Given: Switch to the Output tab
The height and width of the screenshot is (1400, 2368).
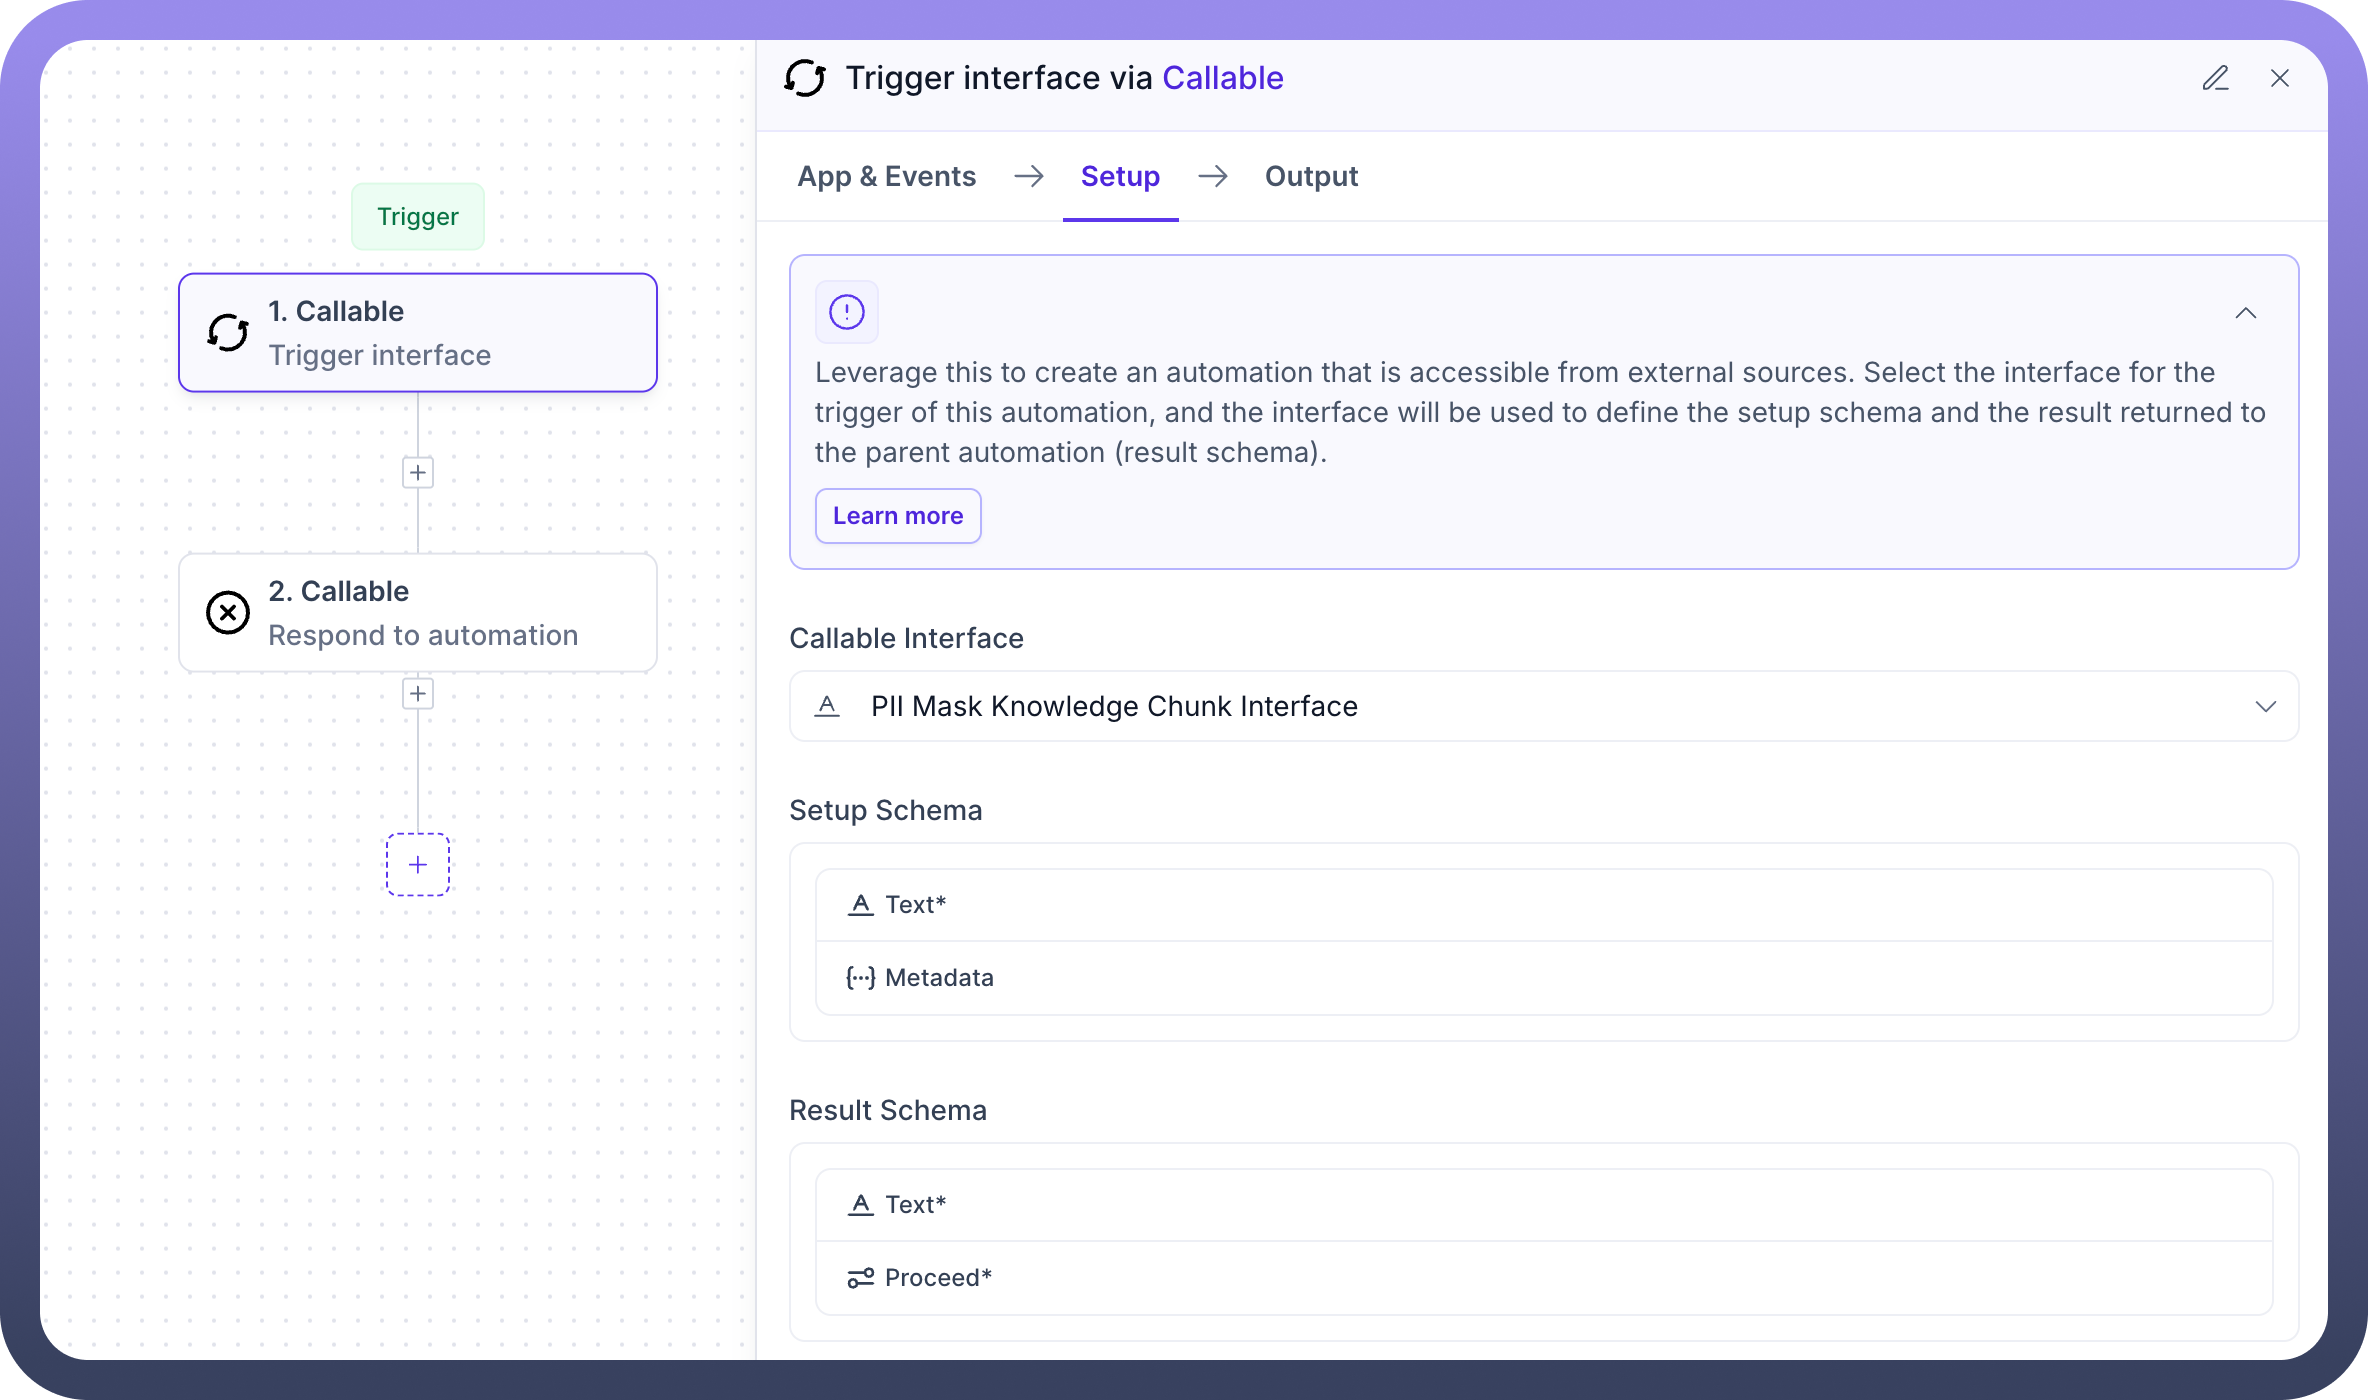Looking at the screenshot, I should point(1310,176).
